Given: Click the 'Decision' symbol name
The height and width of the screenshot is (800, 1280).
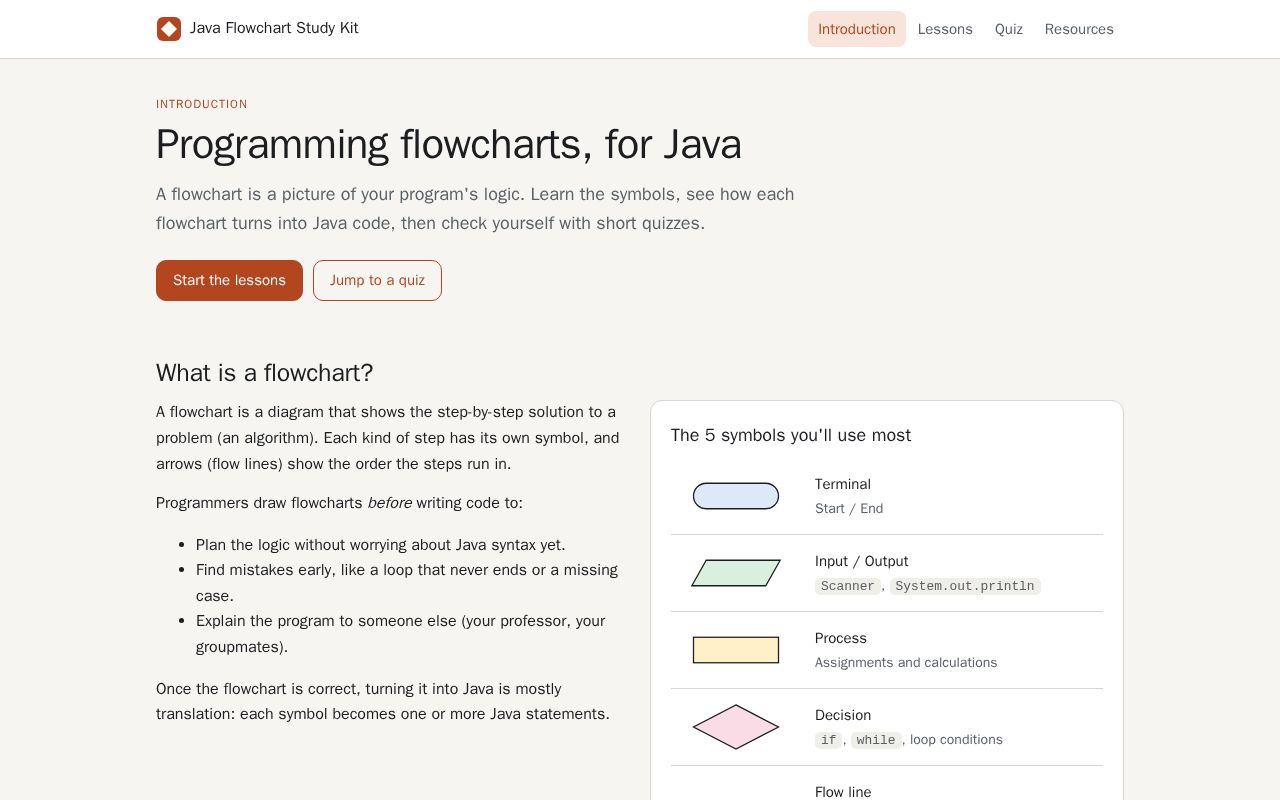Looking at the screenshot, I should pyautogui.click(x=843, y=715).
